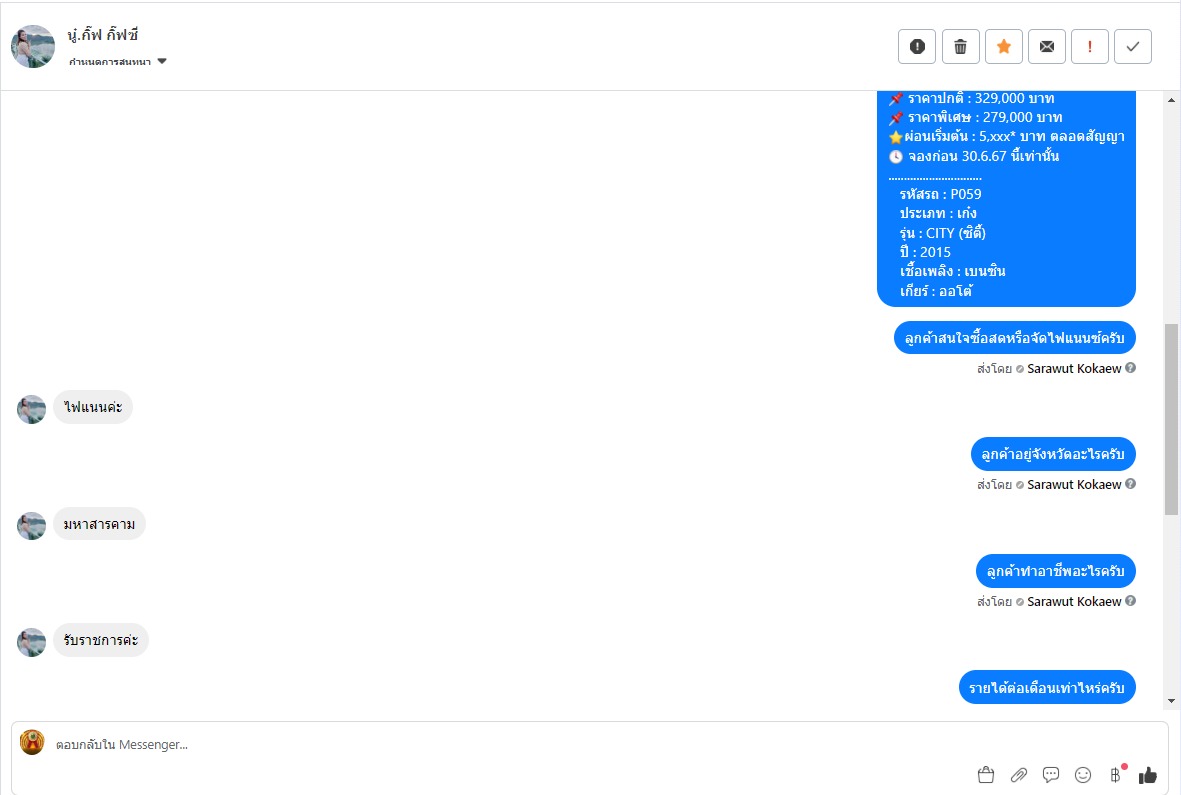The image size is (1181, 795).
Task: Click the scroll up arrow of the chat
Action: click(1171, 99)
